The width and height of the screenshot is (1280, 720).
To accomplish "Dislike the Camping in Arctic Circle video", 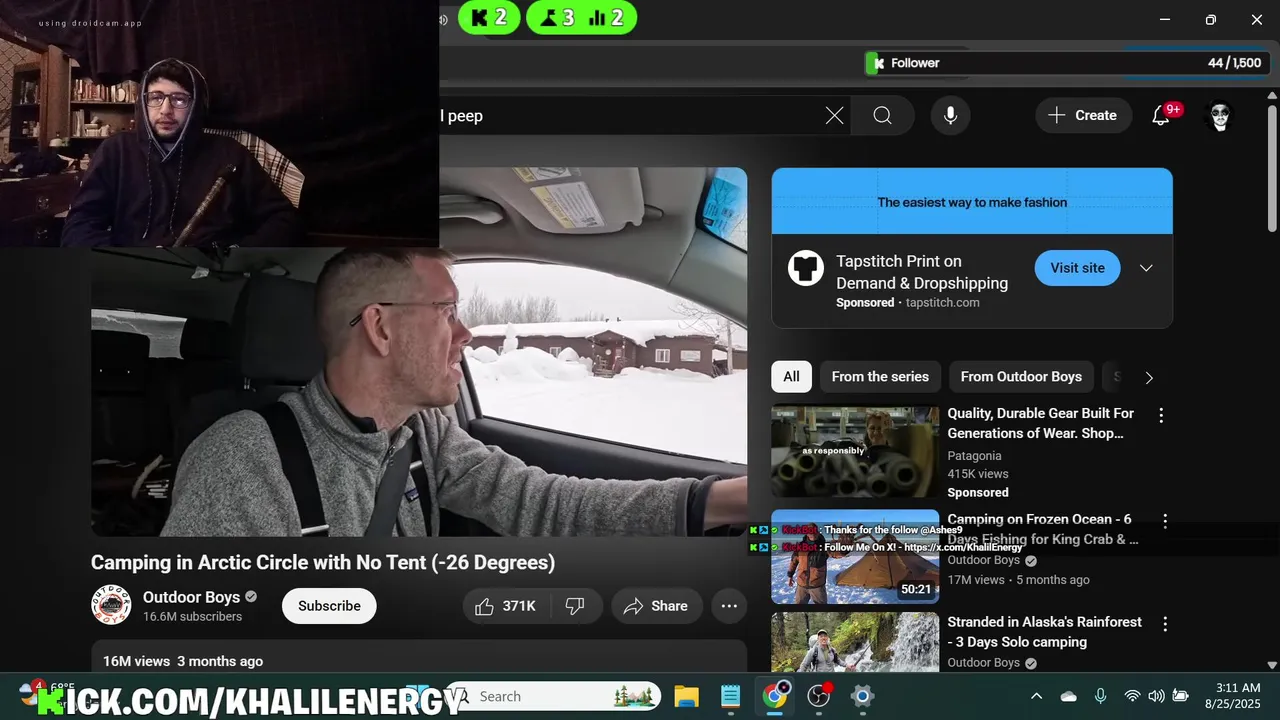I will pyautogui.click(x=575, y=606).
